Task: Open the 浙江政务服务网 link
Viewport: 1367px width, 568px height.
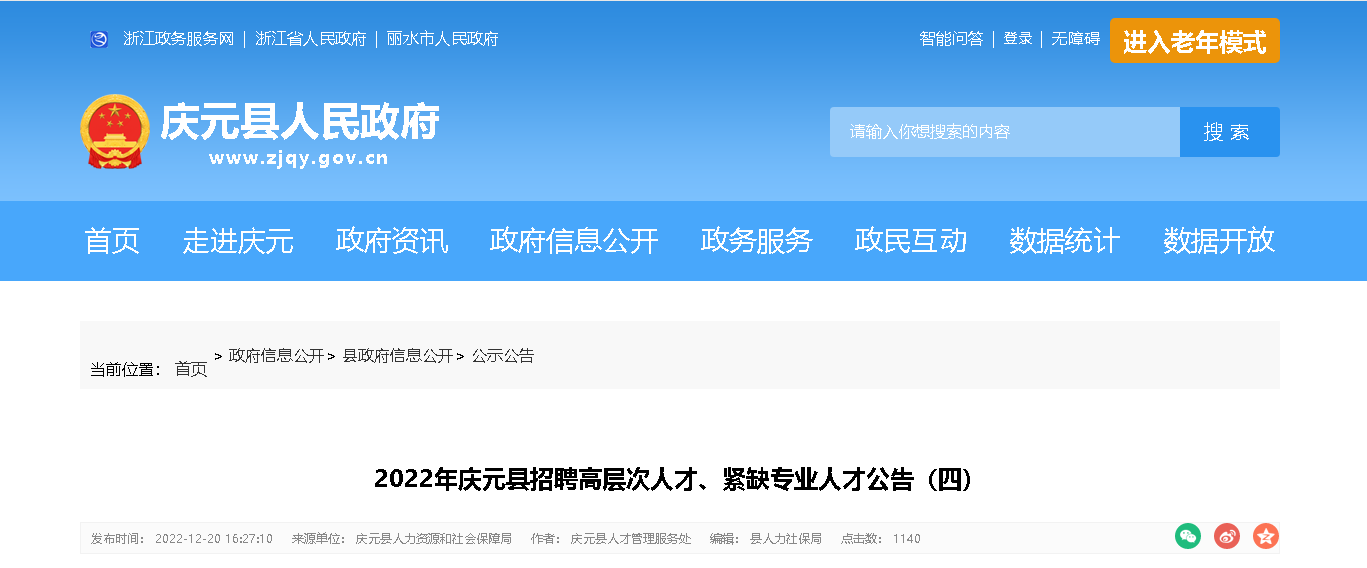Action: [x=178, y=39]
